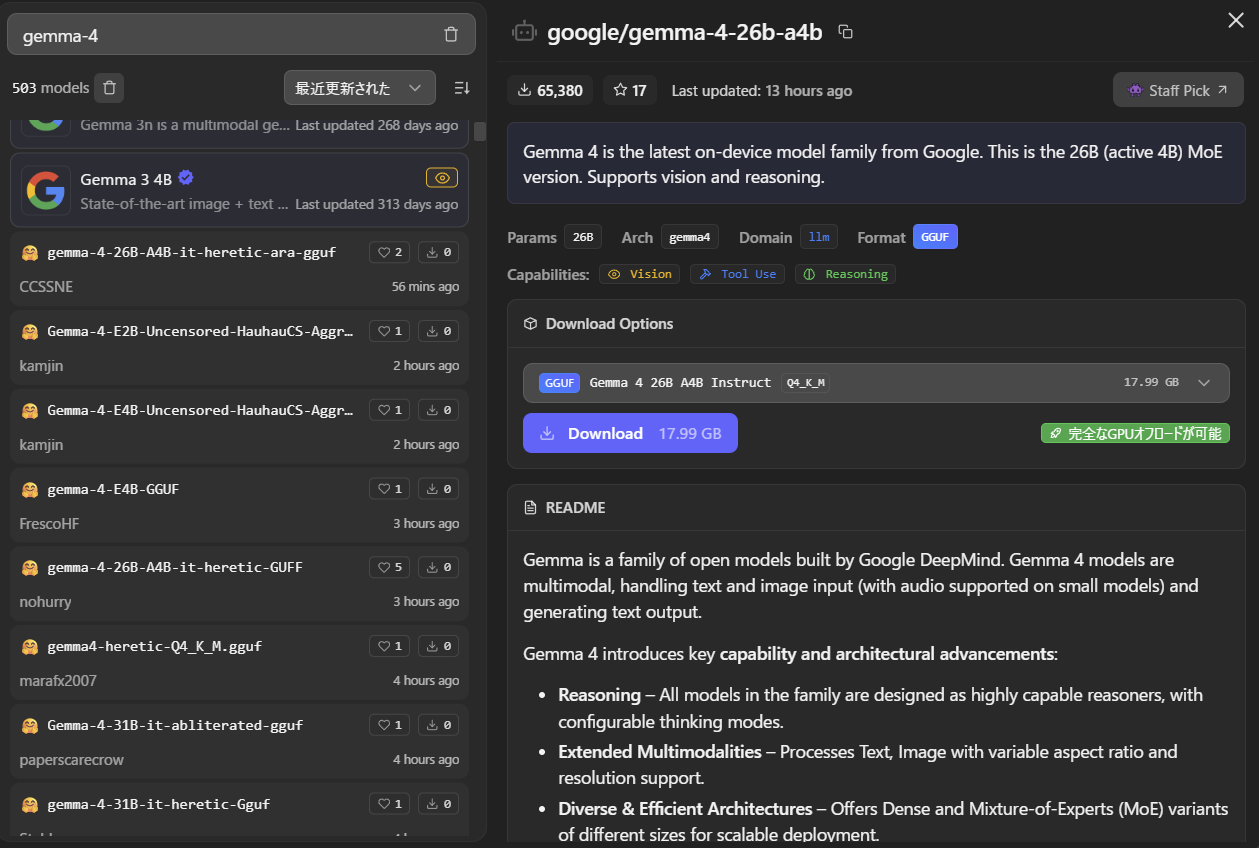This screenshot has height=848, width=1259.
Task: Click the star count showing 17
Action: tap(630, 91)
